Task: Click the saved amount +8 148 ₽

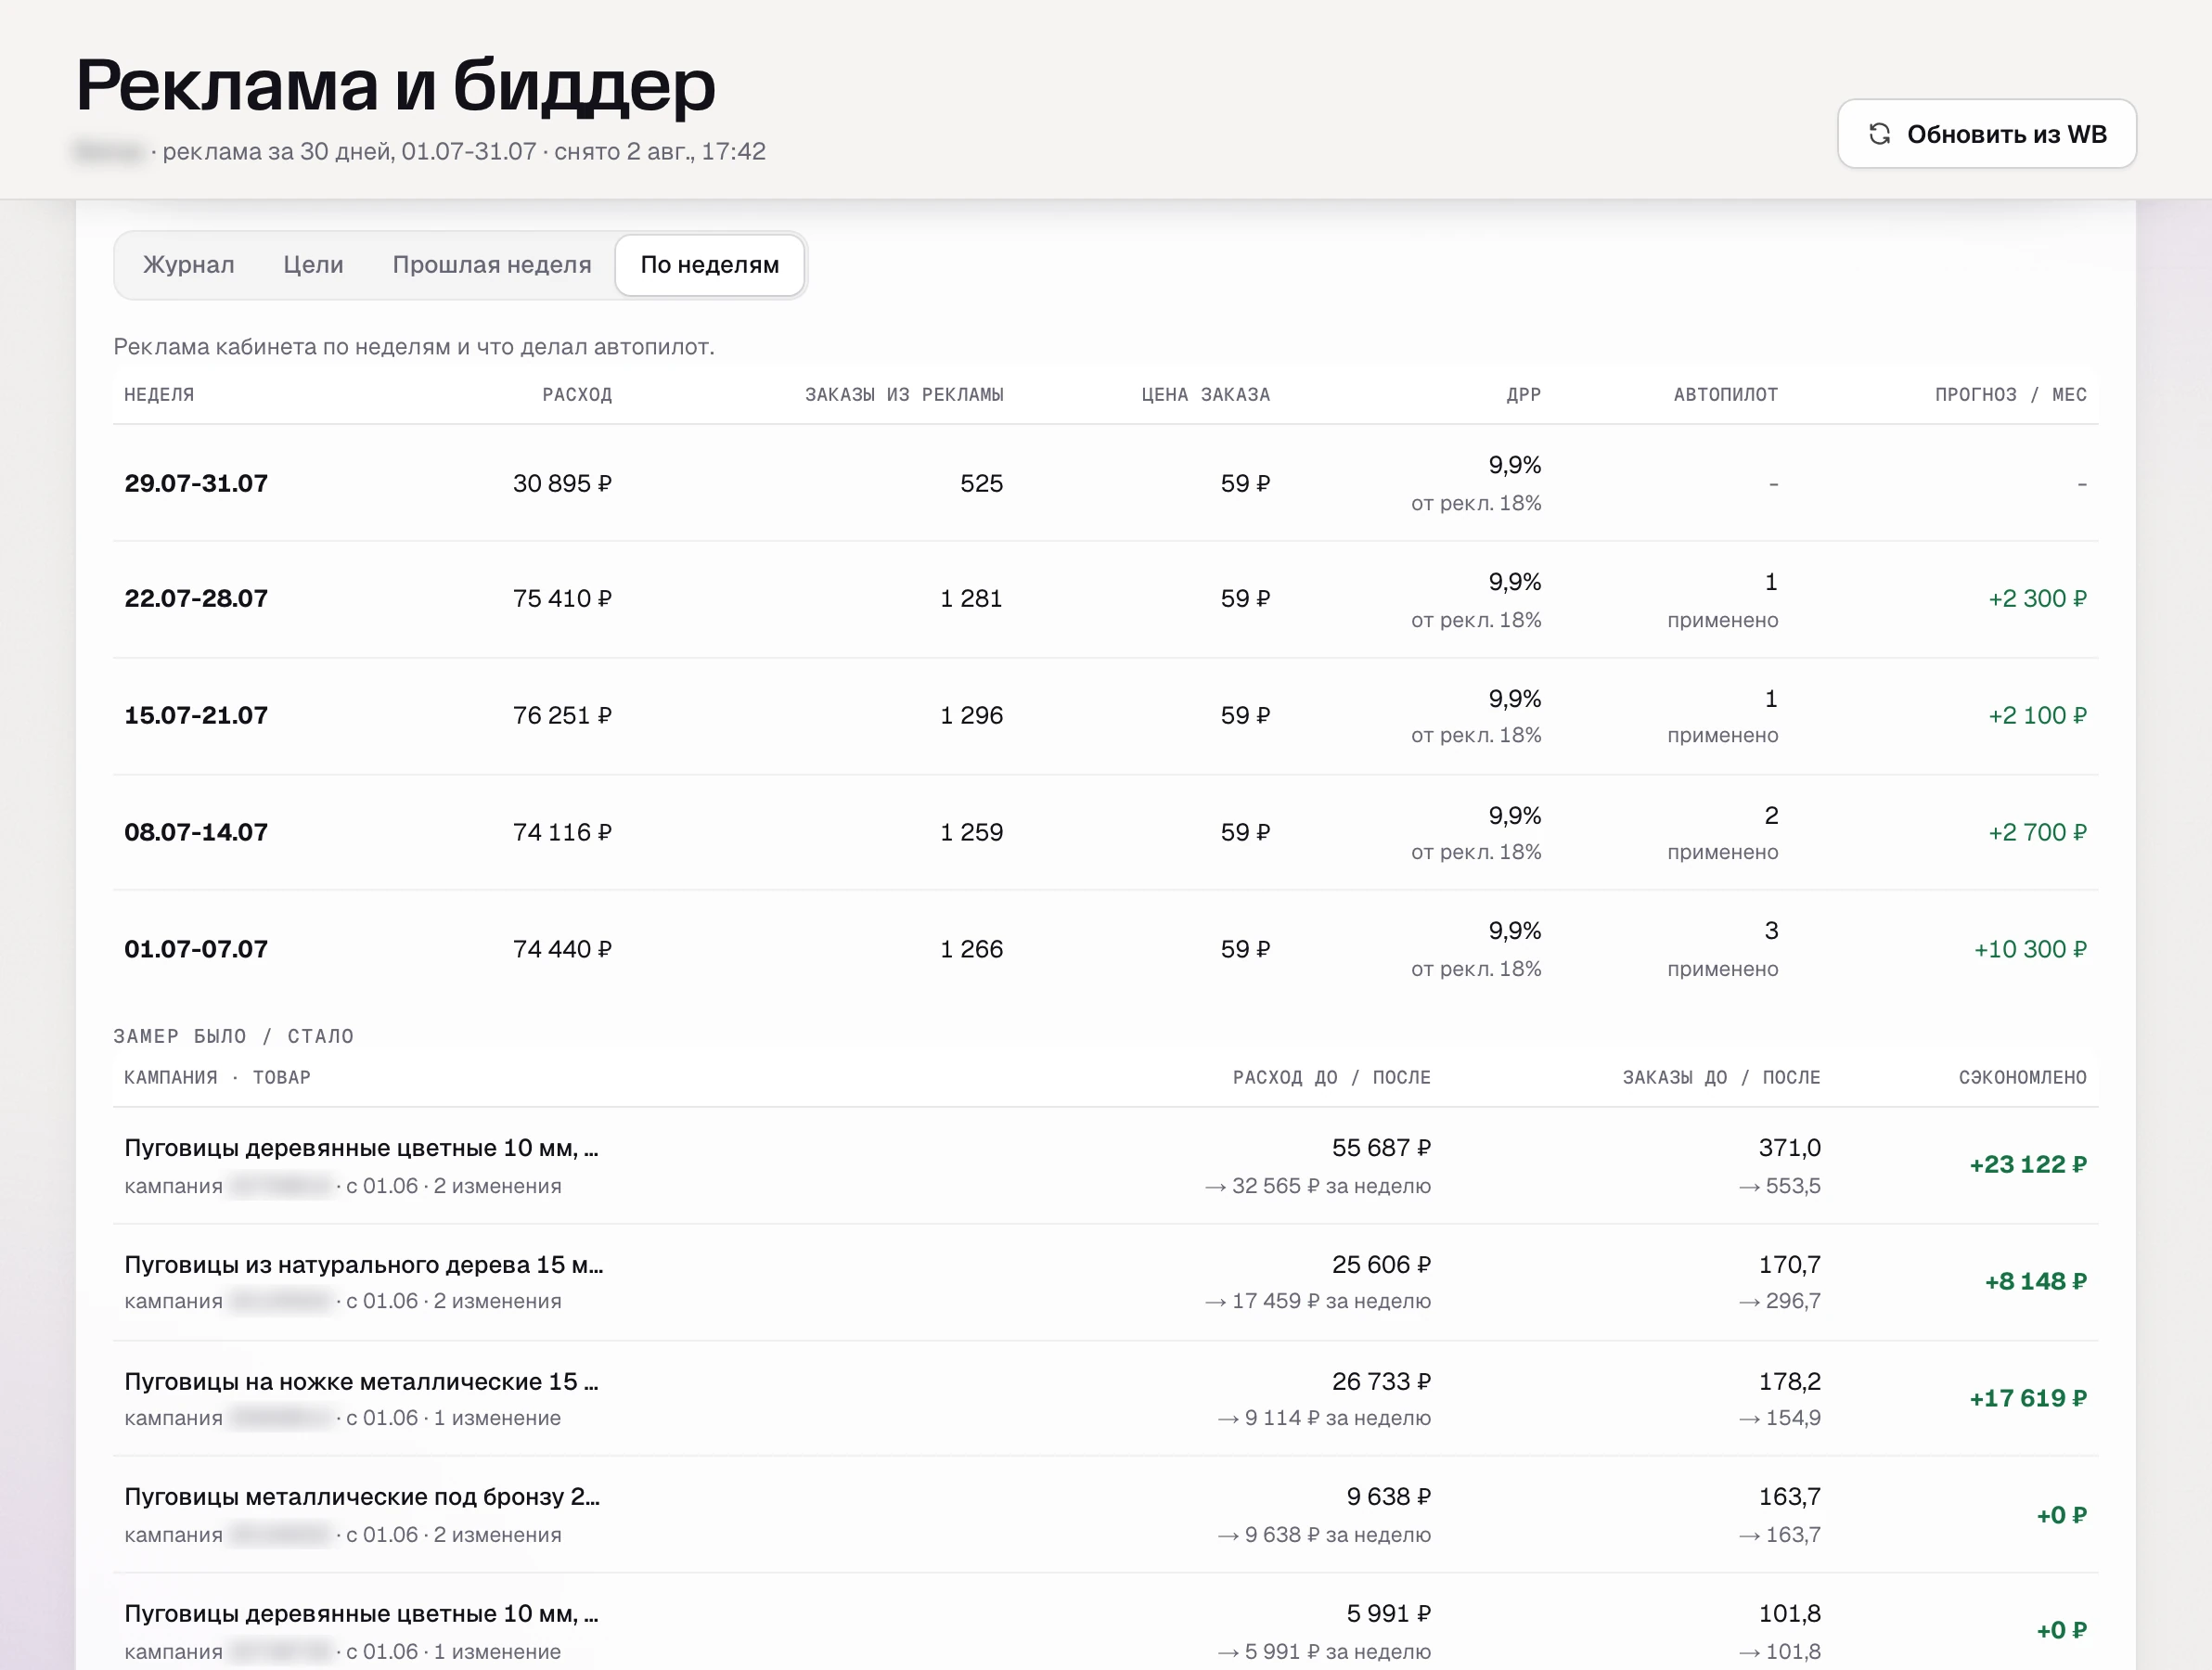Action: pyautogui.click(x=2035, y=1282)
